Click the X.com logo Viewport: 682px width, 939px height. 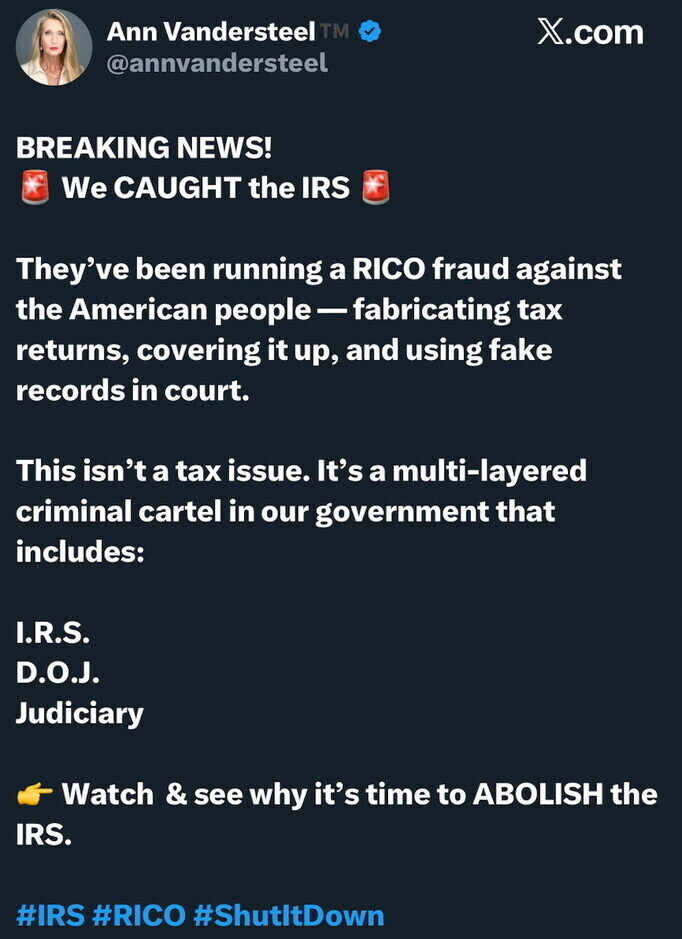tap(590, 32)
